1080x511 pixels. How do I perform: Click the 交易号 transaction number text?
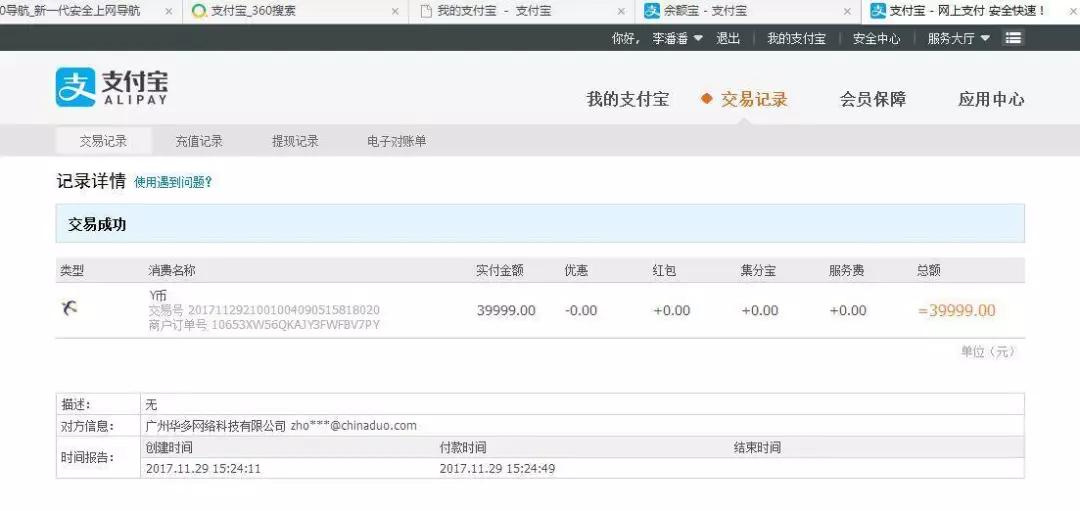pos(264,310)
